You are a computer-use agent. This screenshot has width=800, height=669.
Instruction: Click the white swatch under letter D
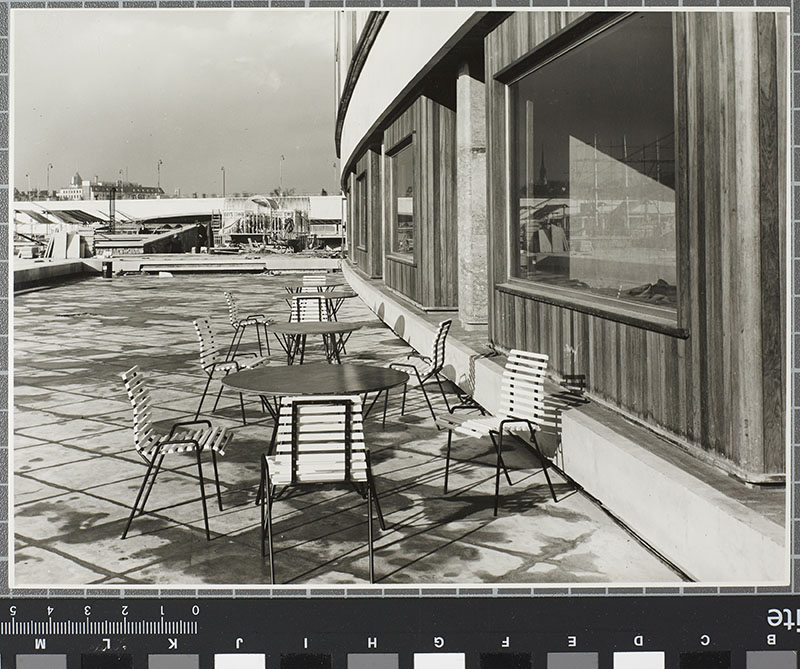pyautogui.click(x=638, y=660)
